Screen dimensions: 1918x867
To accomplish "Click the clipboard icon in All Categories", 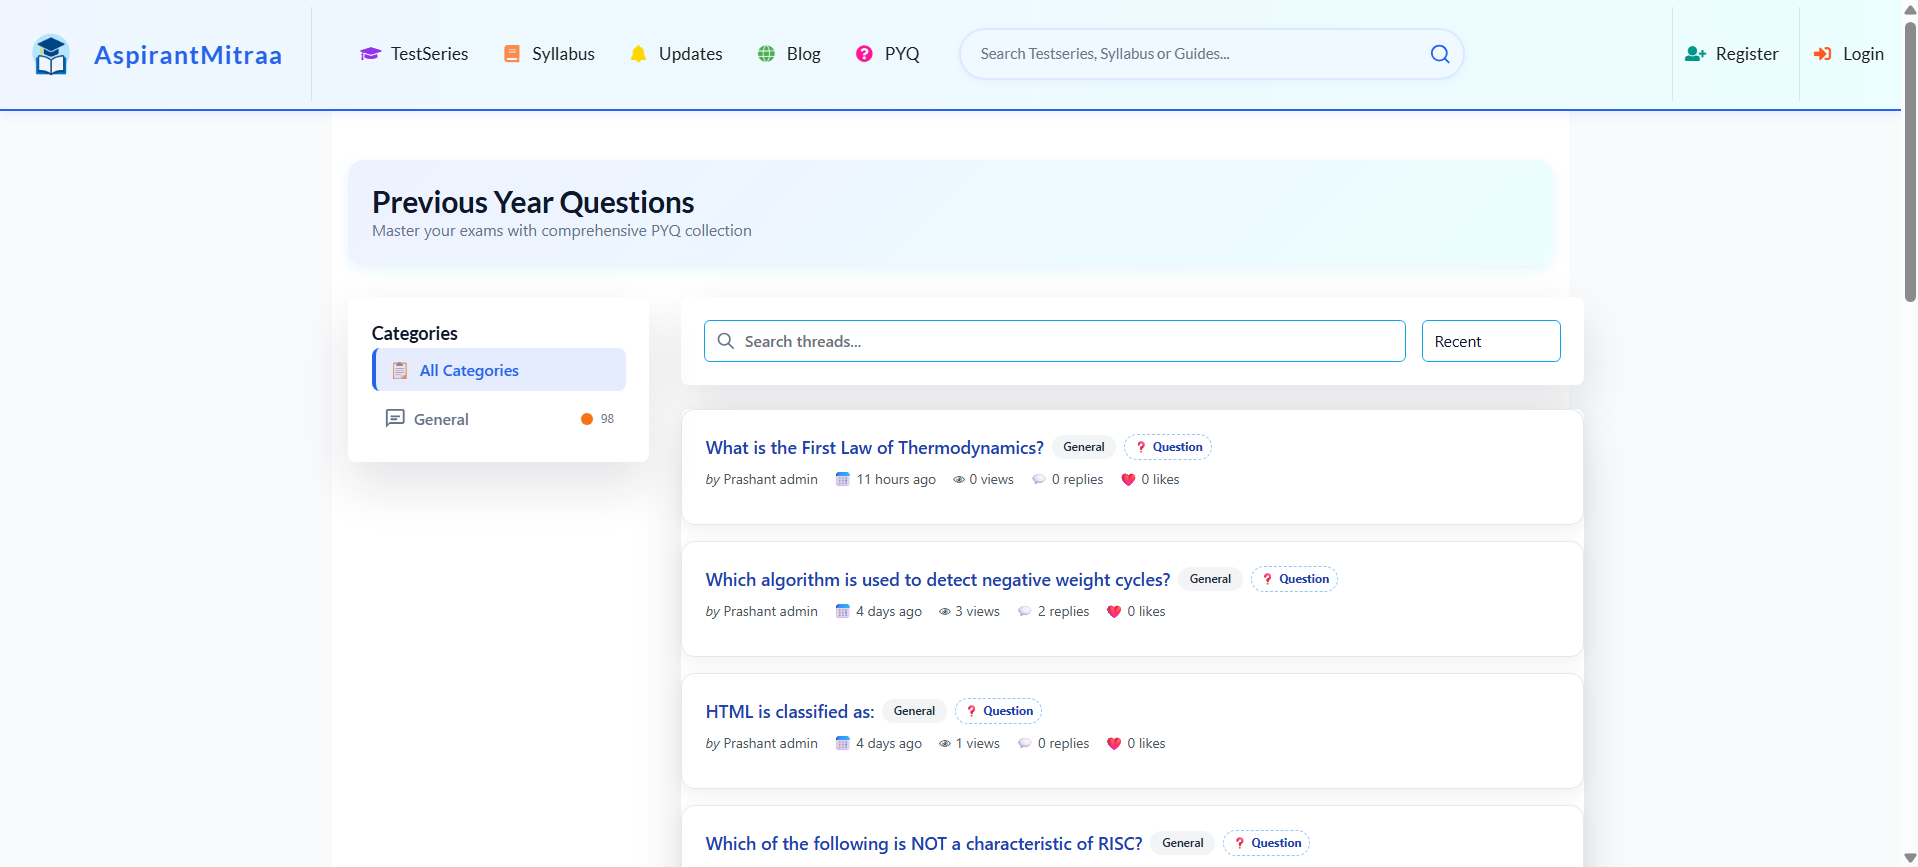I will coord(400,371).
